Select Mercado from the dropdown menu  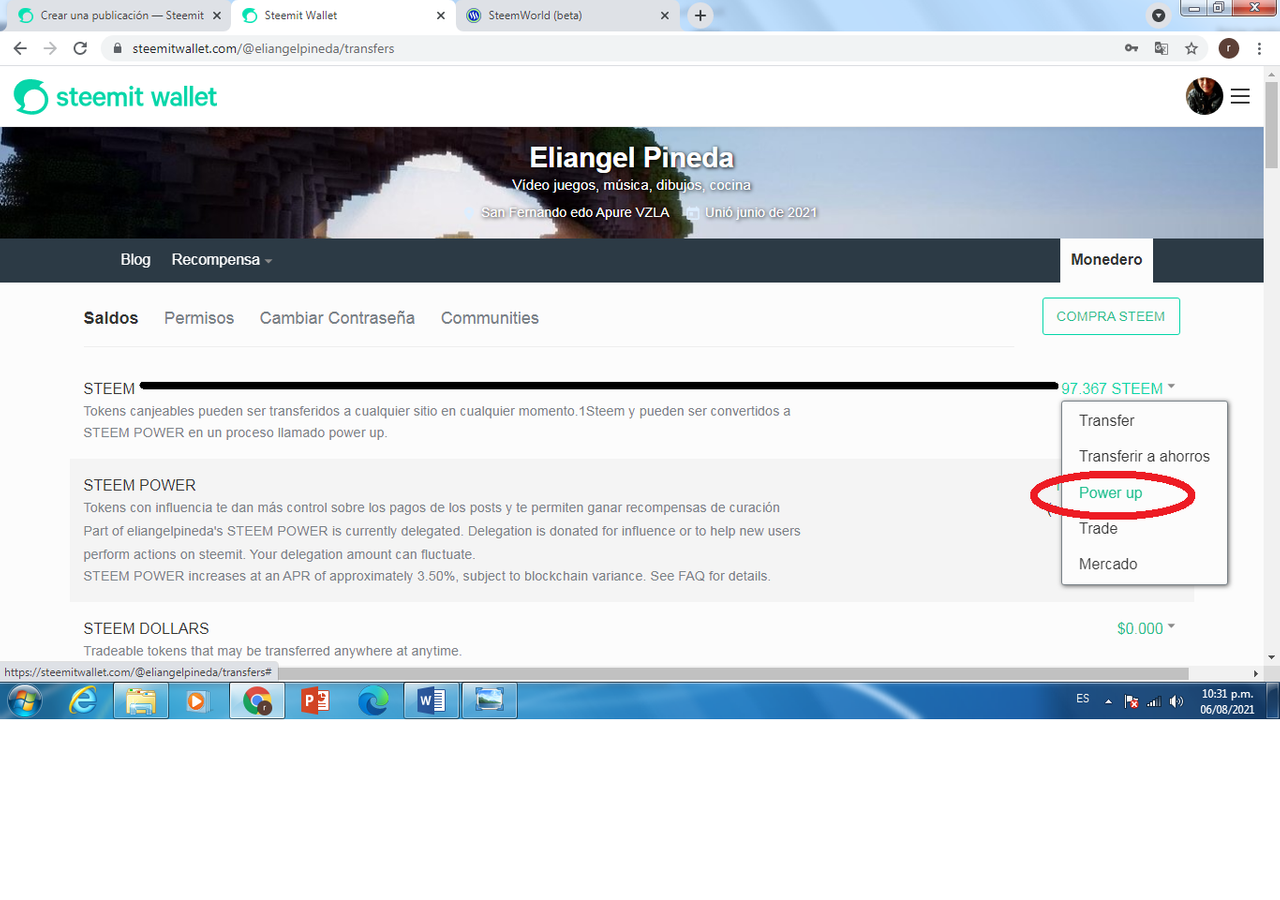click(x=1108, y=565)
